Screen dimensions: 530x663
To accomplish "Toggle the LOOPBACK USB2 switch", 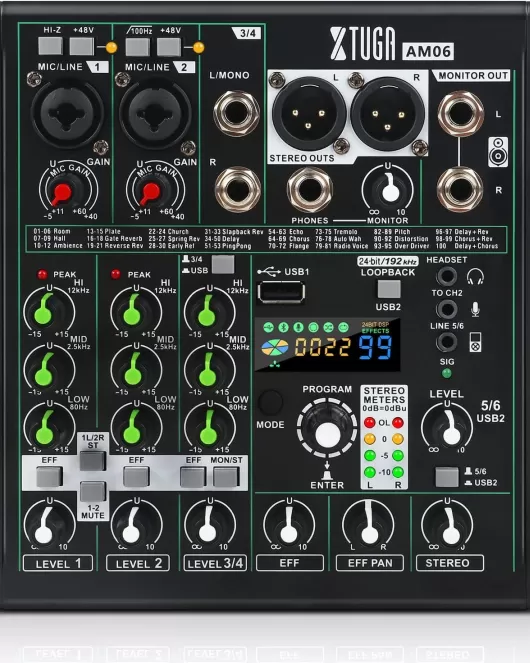I will pos(389,290).
